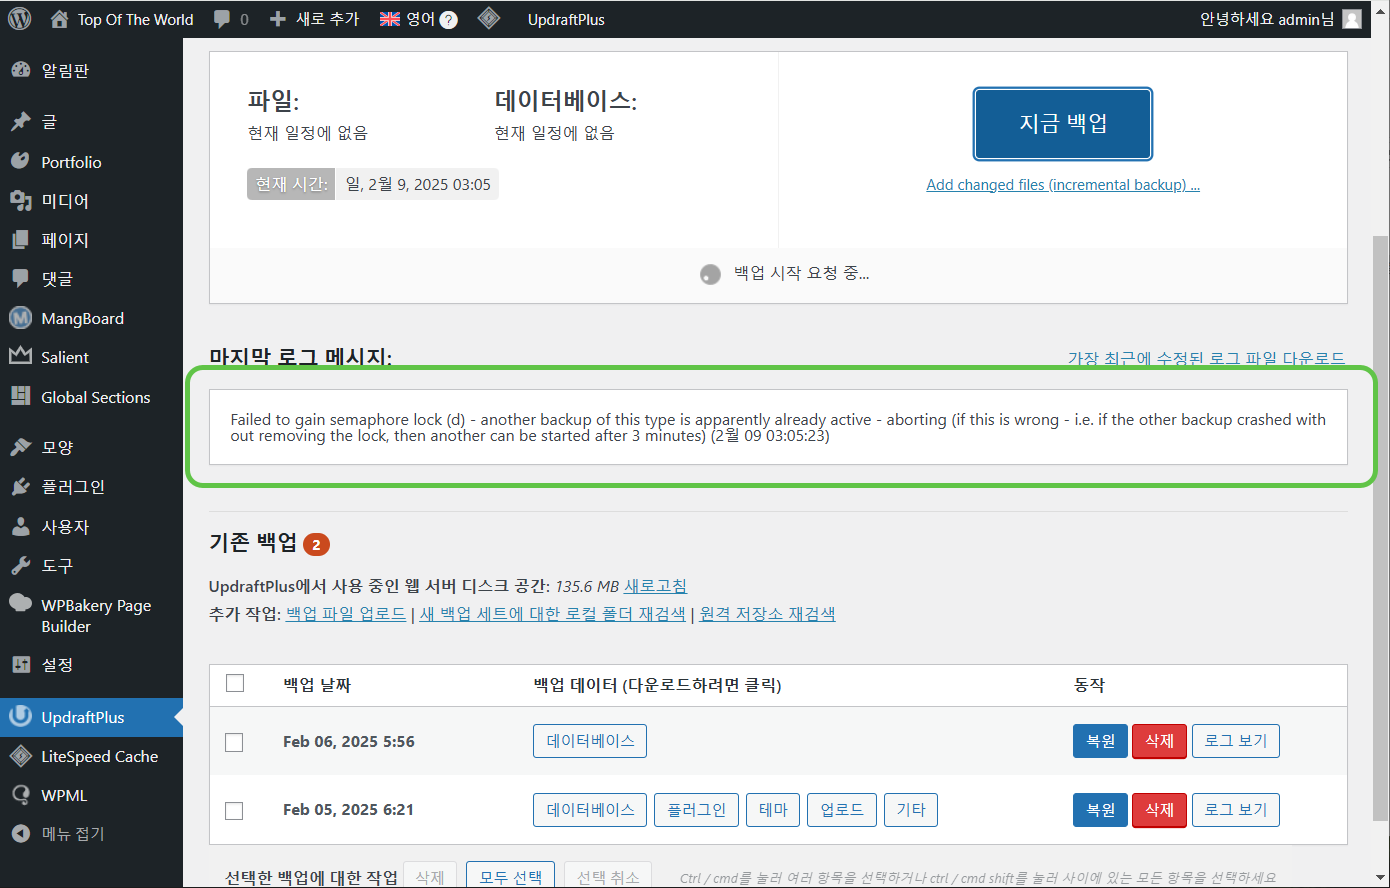Click the LiteSpeed Cache icon in sidebar

(x=21, y=756)
